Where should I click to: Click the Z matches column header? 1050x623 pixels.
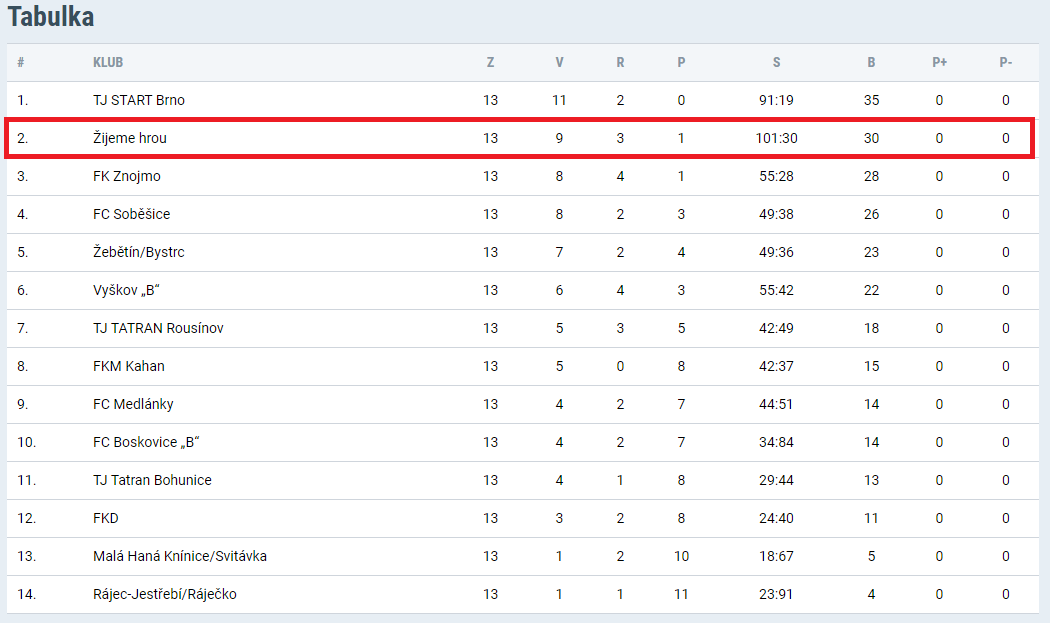(490, 62)
